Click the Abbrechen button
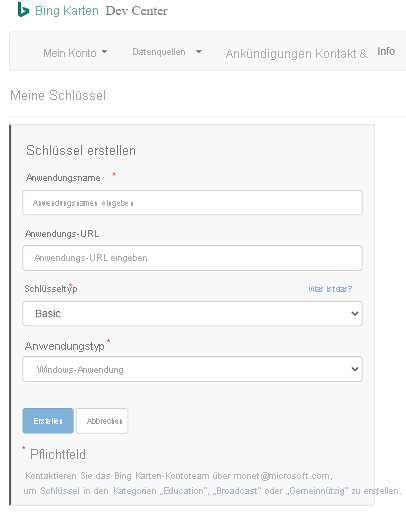This screenshot has height=516, width=406. click(x=102, y=421)
